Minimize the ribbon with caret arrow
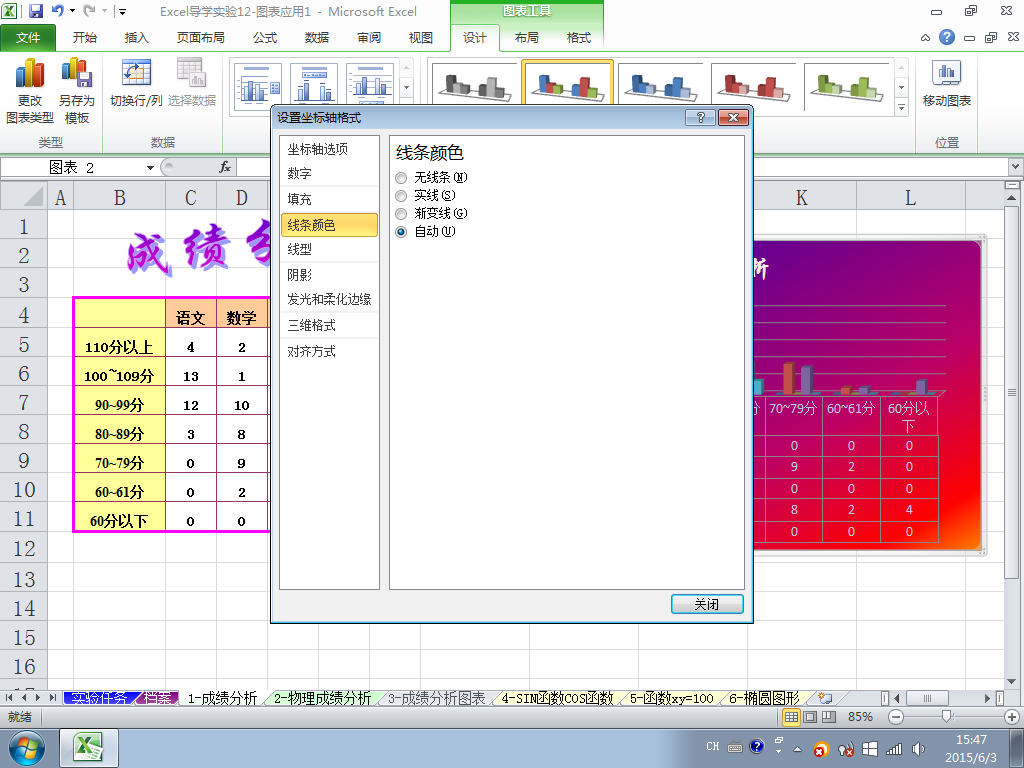 925,38
